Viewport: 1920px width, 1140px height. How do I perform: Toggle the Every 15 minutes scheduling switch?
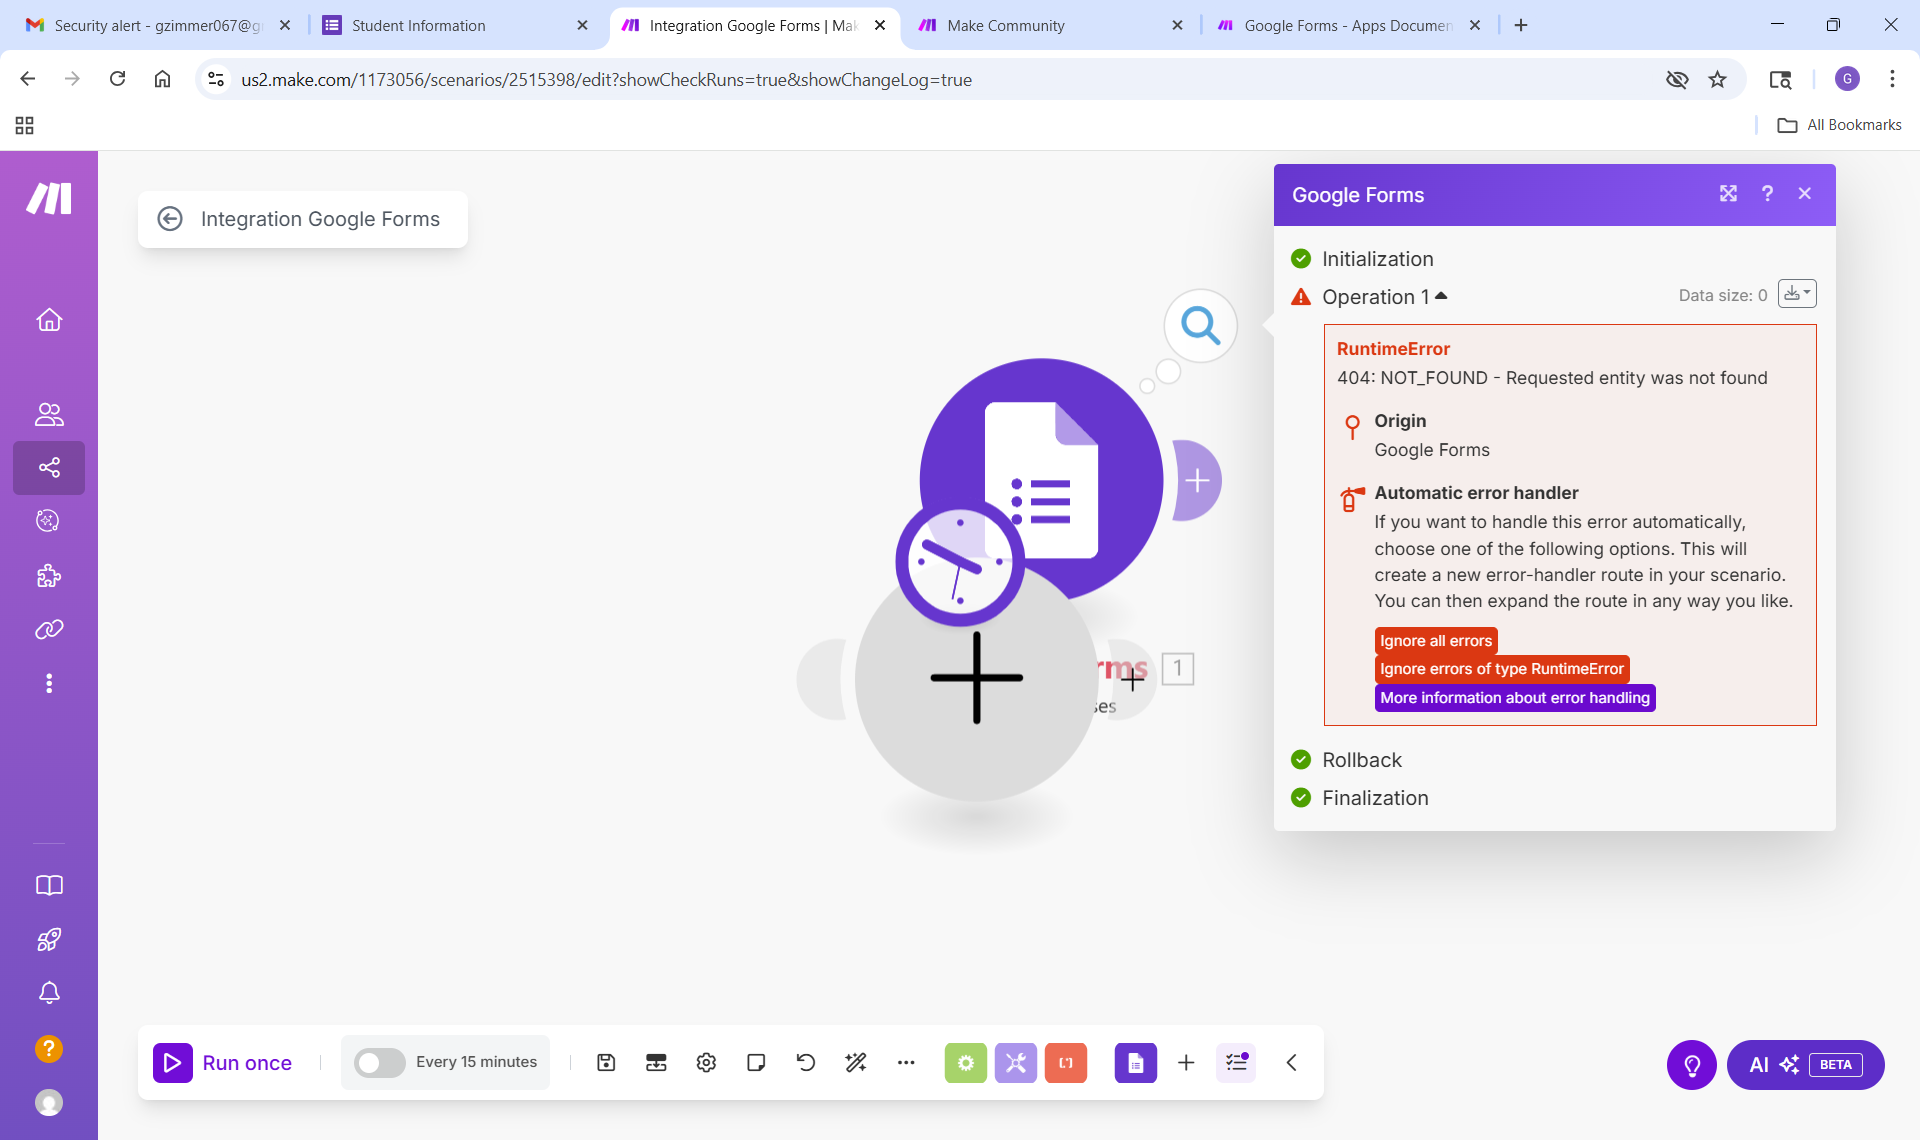[379, 1062]
